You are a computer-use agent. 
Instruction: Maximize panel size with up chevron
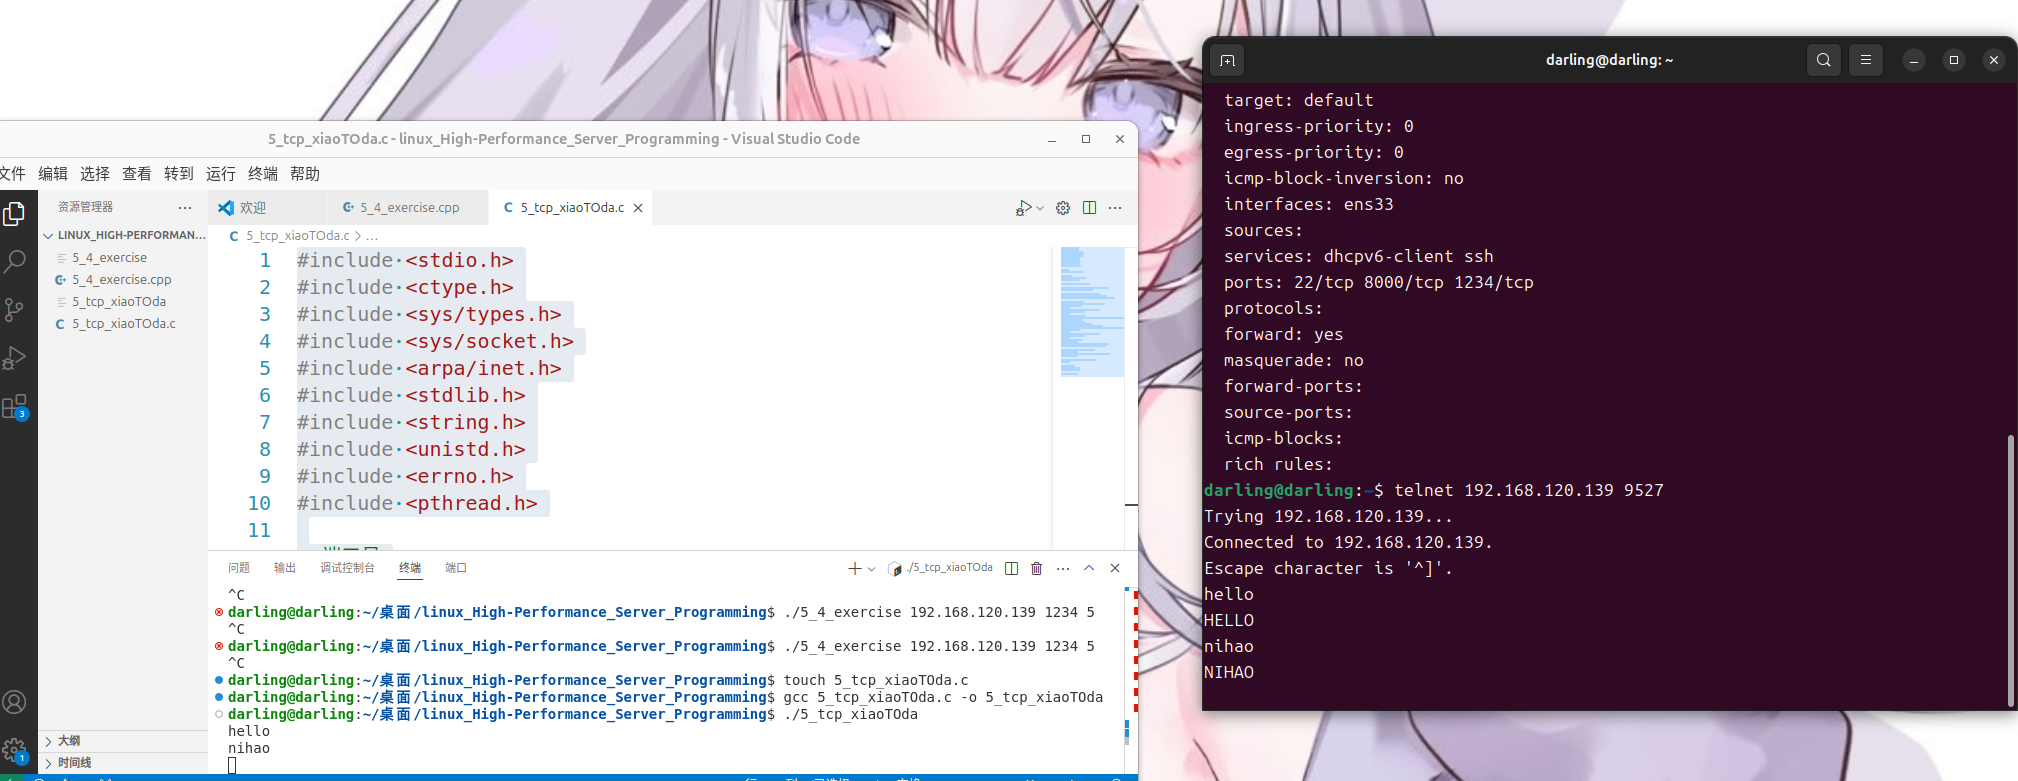pos(1089,568)
